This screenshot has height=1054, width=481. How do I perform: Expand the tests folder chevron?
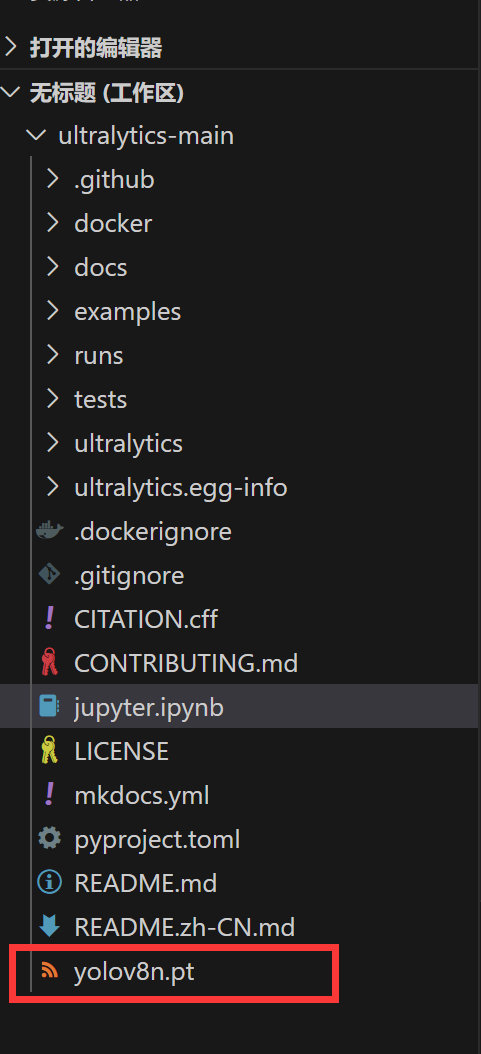52,399
